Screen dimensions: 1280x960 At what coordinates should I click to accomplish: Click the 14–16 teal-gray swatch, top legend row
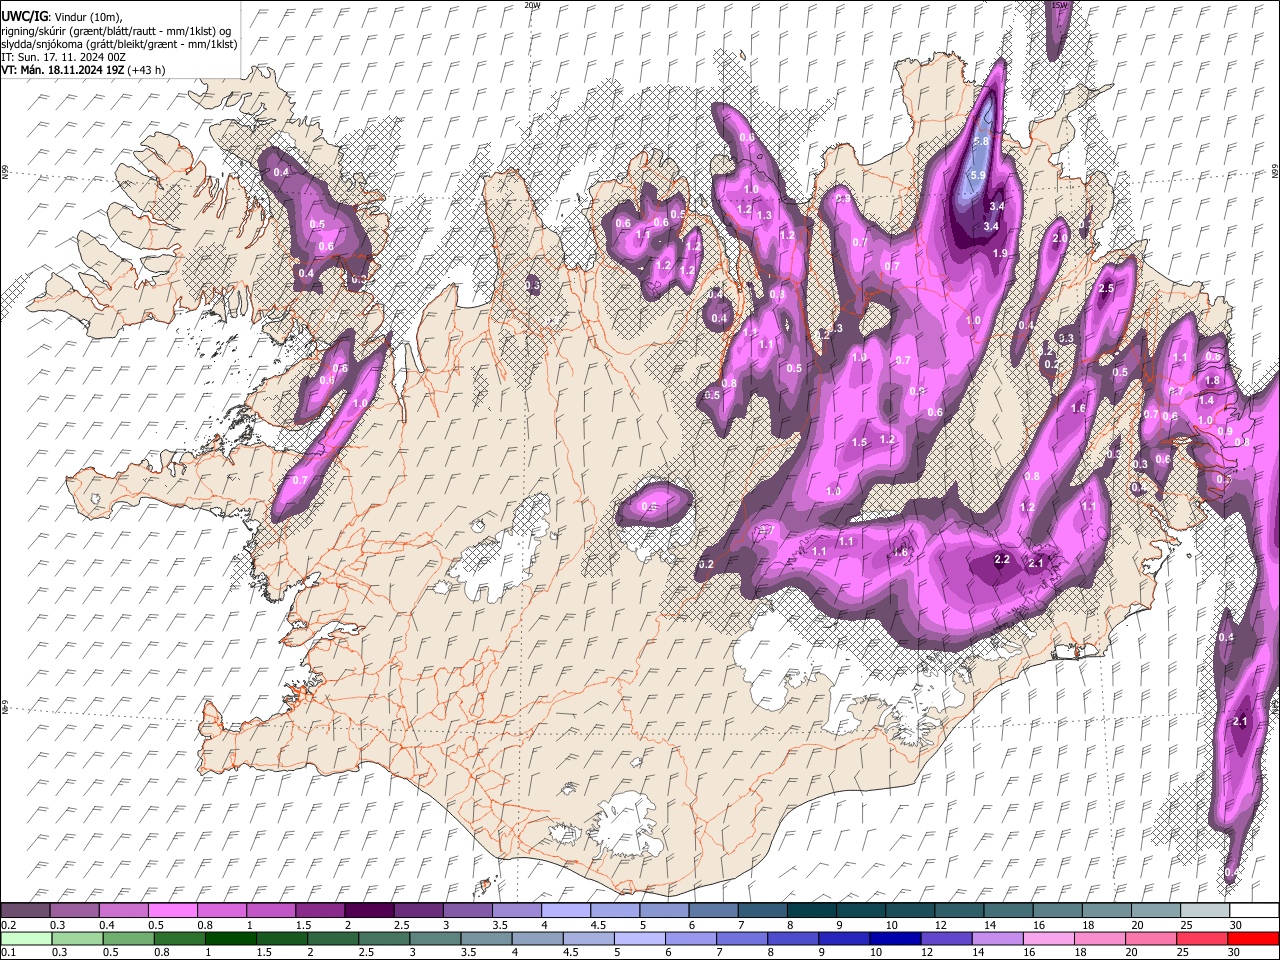1008,910
